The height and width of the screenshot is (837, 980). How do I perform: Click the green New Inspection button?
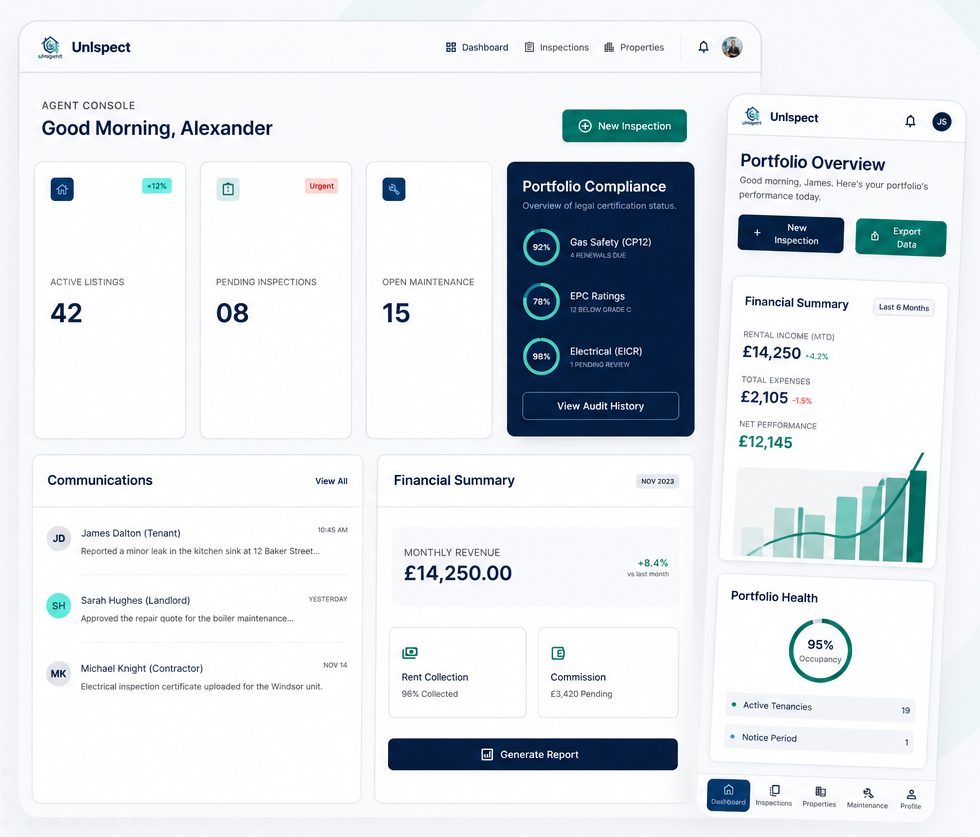[624, 126]
